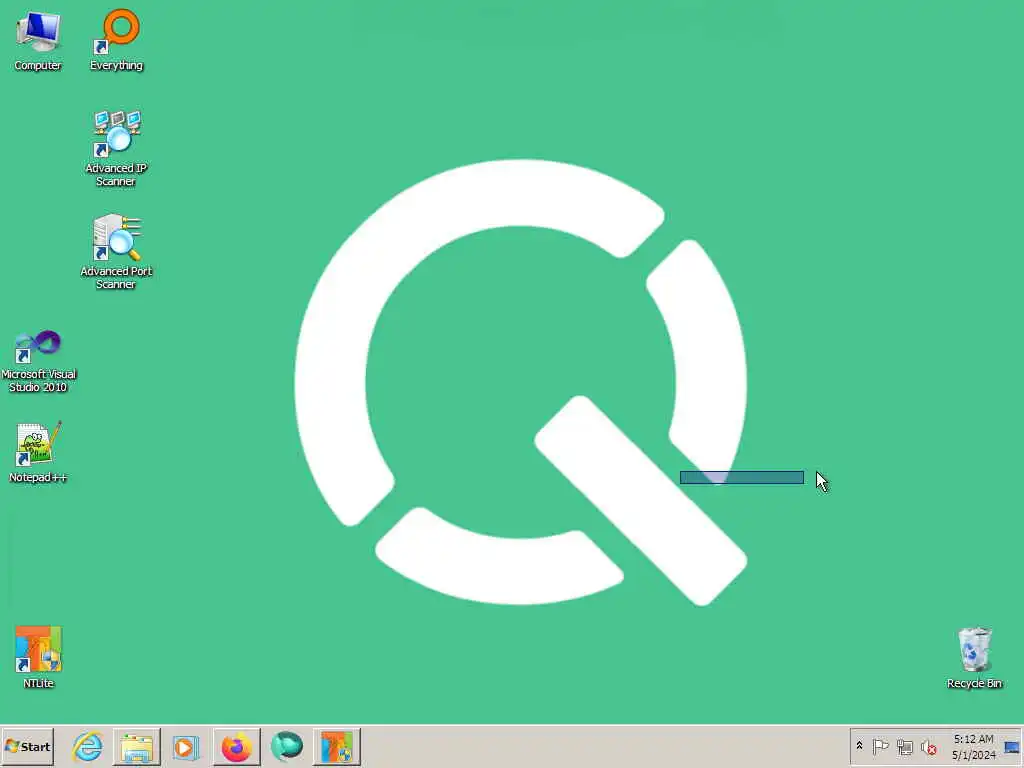Open the Start menu
The height and width of the screenshot is (768, 1024).
(27, 746)
